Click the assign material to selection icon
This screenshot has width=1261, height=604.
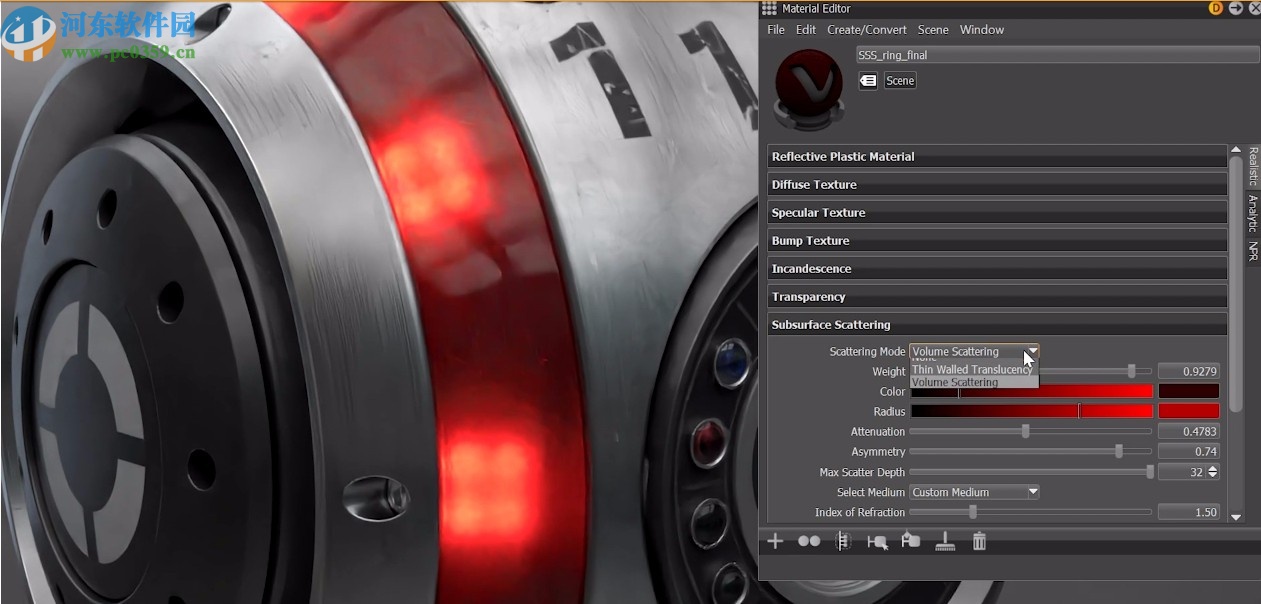[x=877, y=541]
